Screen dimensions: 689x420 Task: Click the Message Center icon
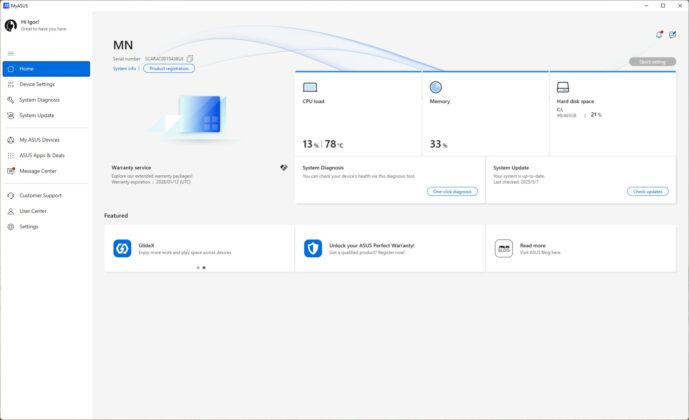pyautogui.click(x=11, y=171)
